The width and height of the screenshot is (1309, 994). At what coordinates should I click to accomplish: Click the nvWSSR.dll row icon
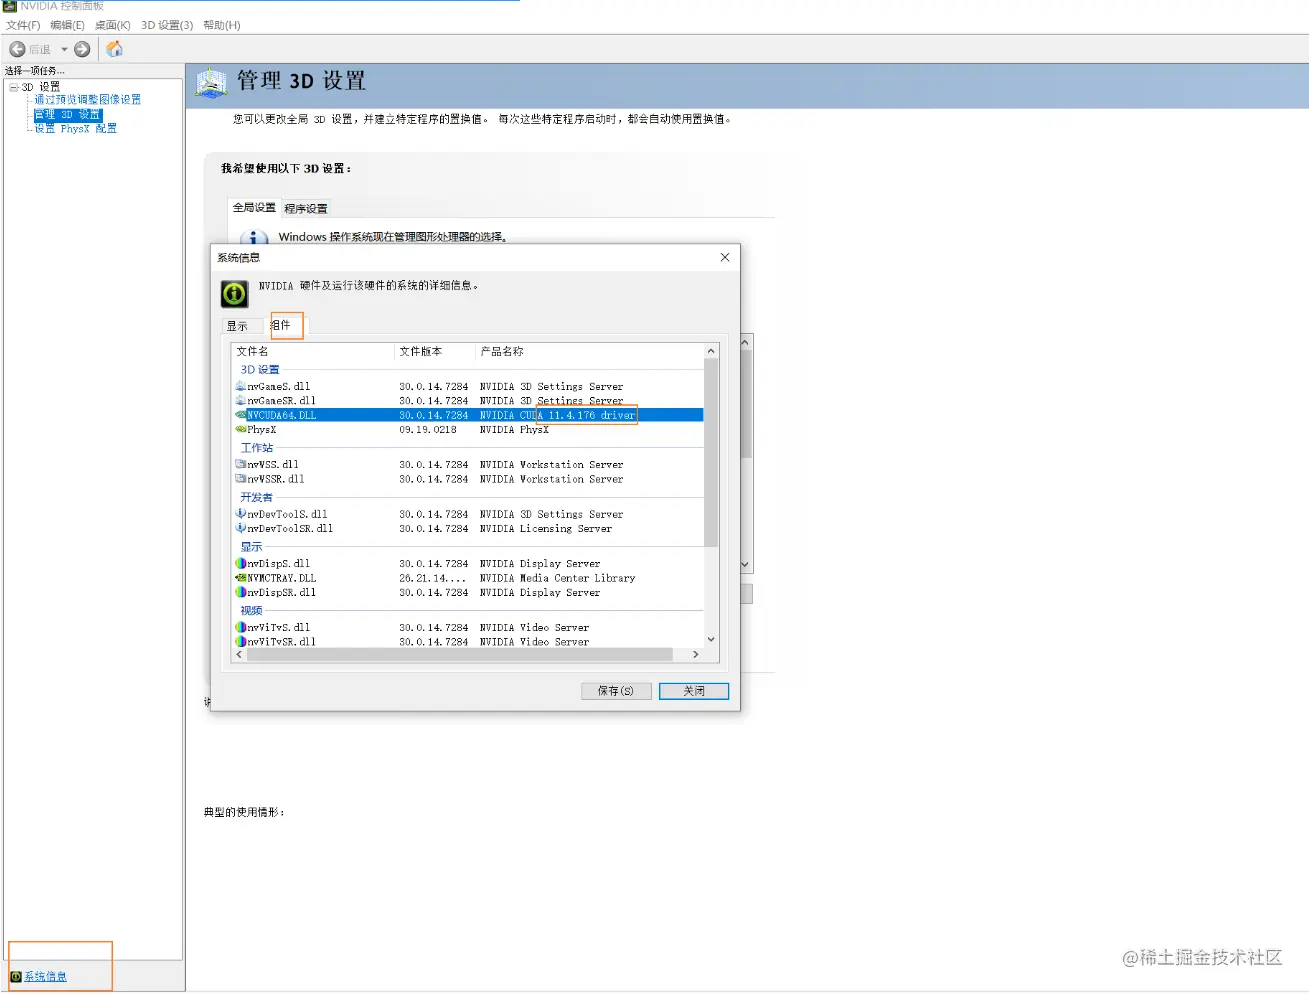pyautogui.click(x=240, y=478)
